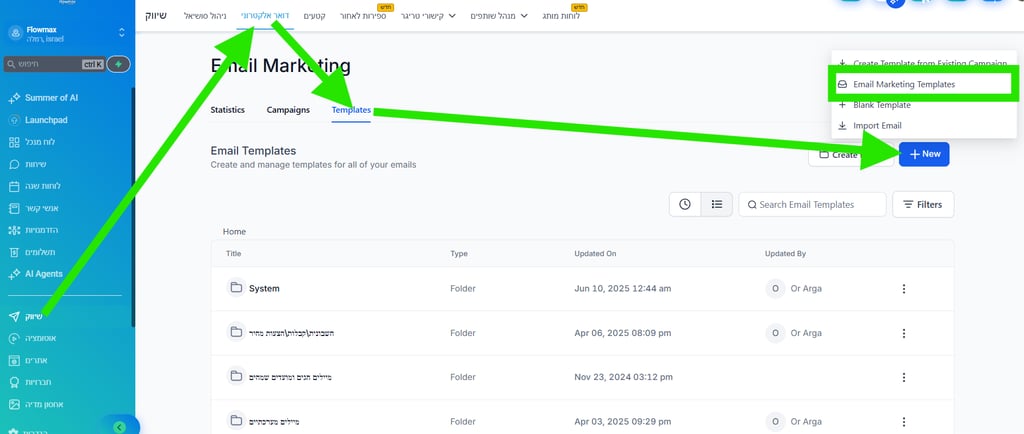Open דואר אלקטרוני top navigation tab

point(266,16)
